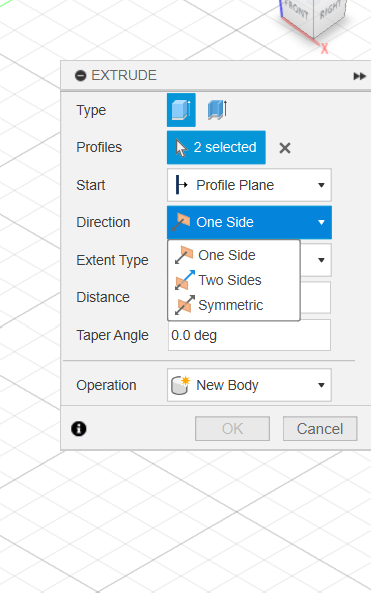Select the solid Extrude type icon
Image resolution: width=371 pixels, height=593 pixels.
[181, 110]
